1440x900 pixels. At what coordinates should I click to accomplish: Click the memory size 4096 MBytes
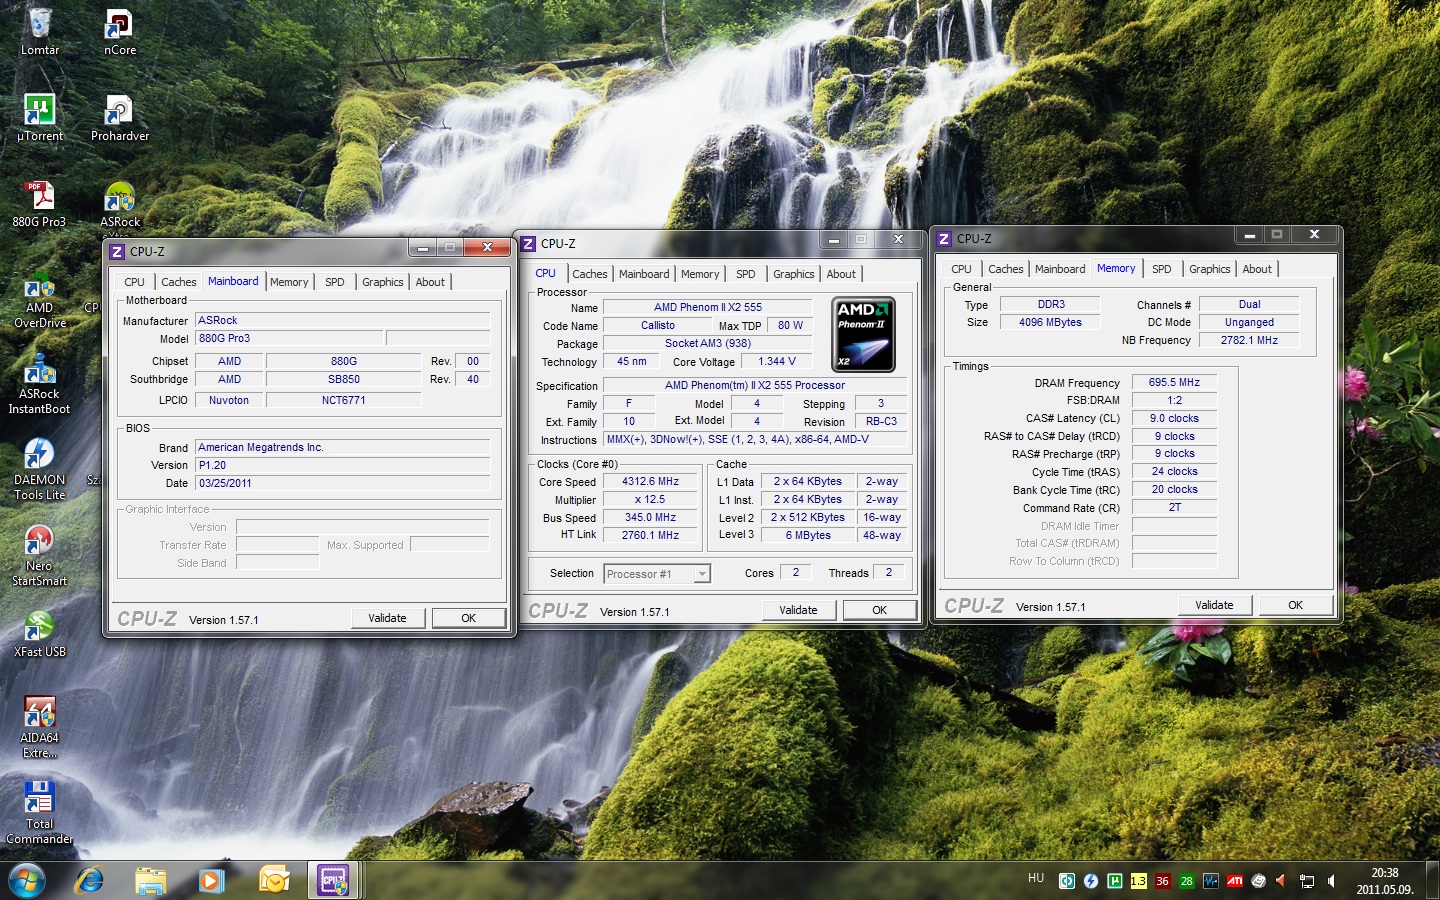click(1050, 322)
